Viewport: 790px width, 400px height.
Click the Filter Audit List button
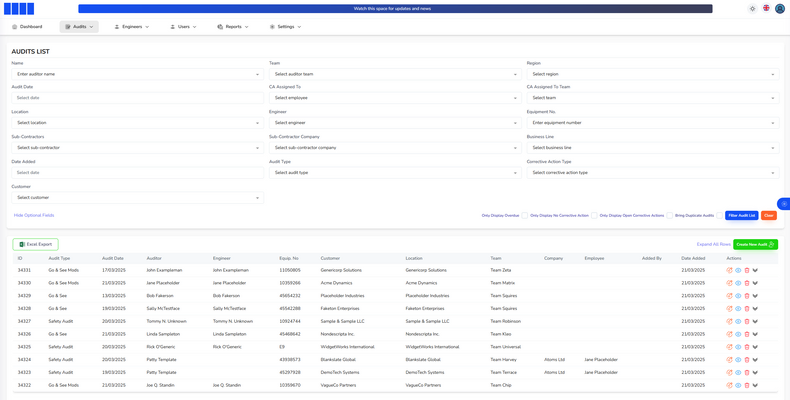(742, 215)
